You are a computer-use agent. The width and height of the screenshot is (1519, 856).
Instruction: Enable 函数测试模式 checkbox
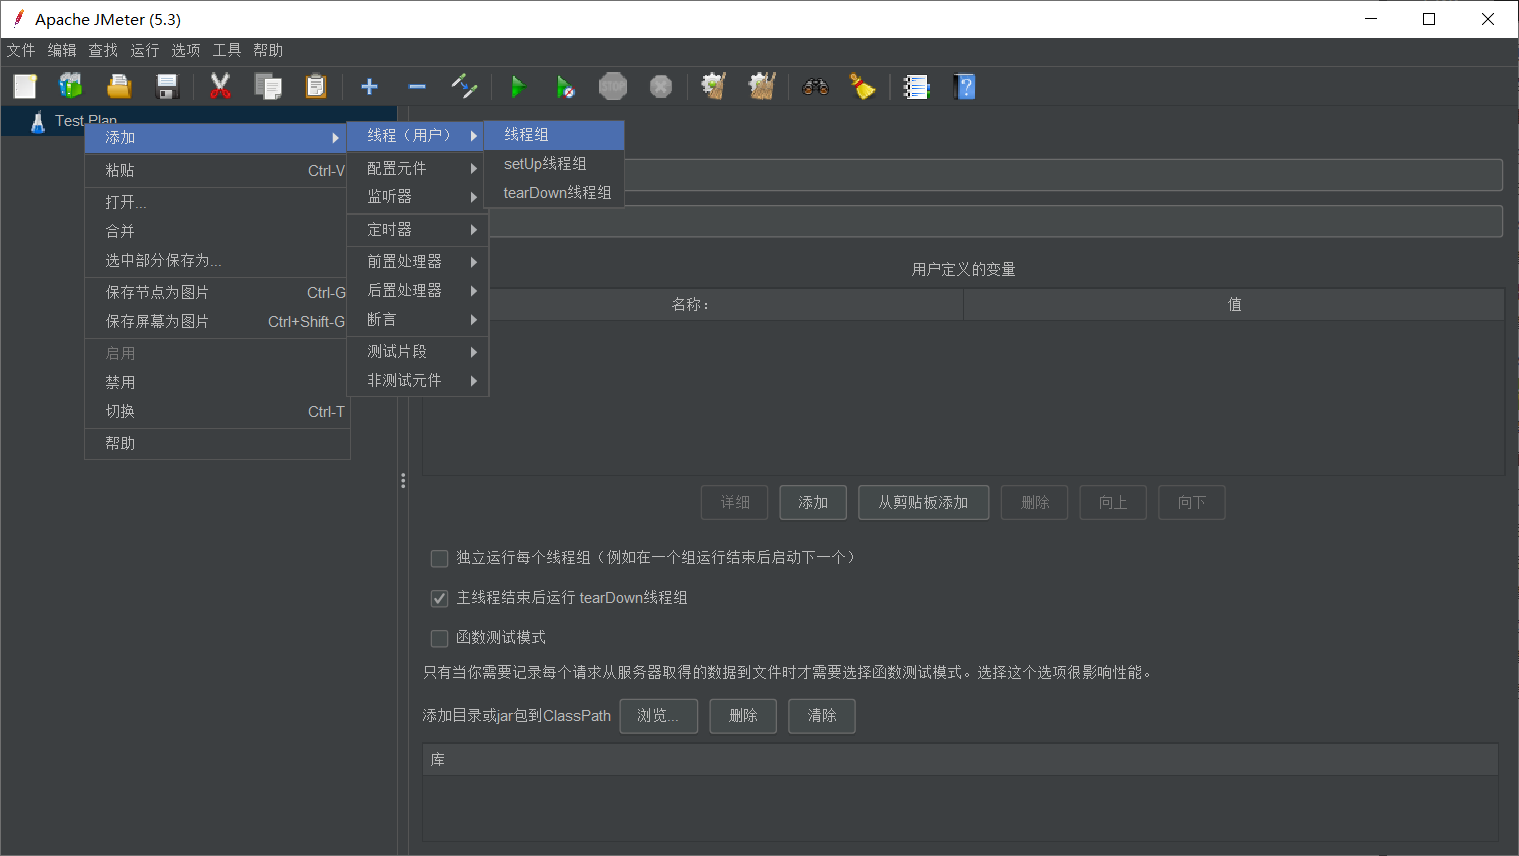coord(439,638)
